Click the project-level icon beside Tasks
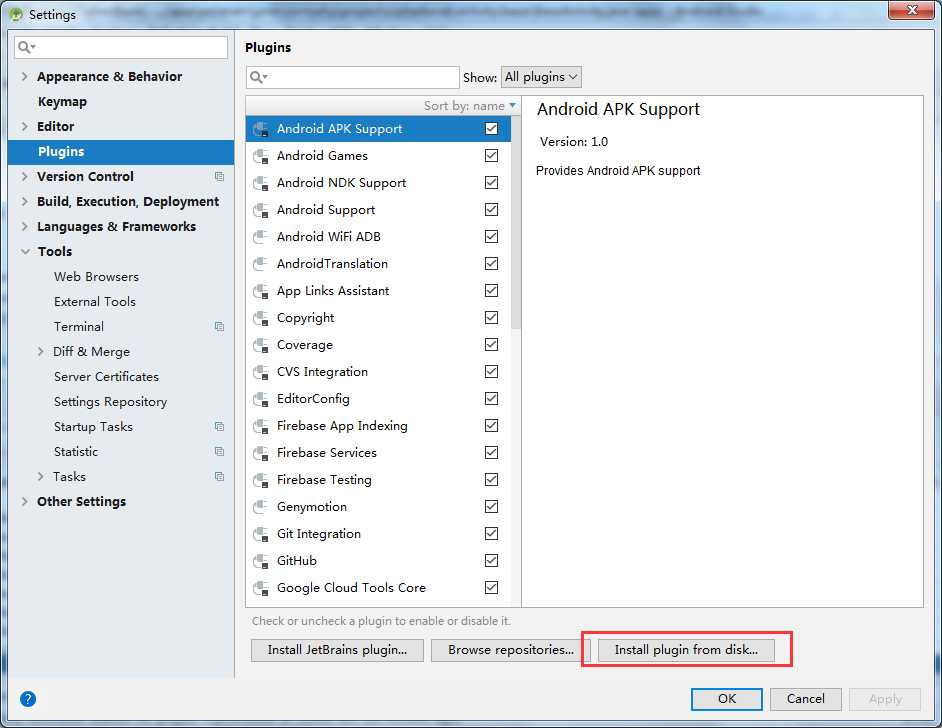942x728 pixels. [x=219, y=476]
